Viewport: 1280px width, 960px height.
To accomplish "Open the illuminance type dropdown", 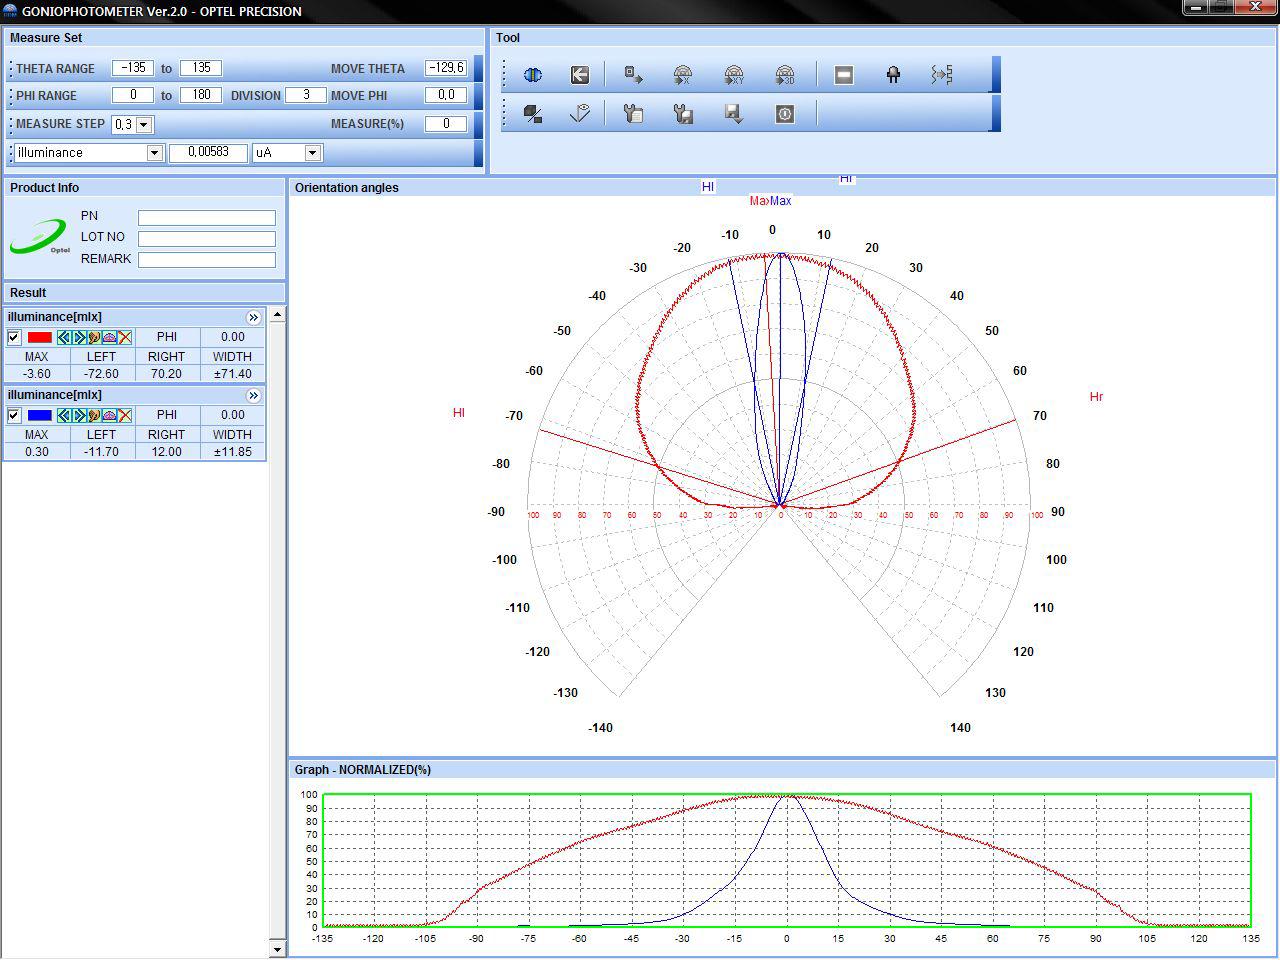I will pyautogui.click(x=155, y=153).
